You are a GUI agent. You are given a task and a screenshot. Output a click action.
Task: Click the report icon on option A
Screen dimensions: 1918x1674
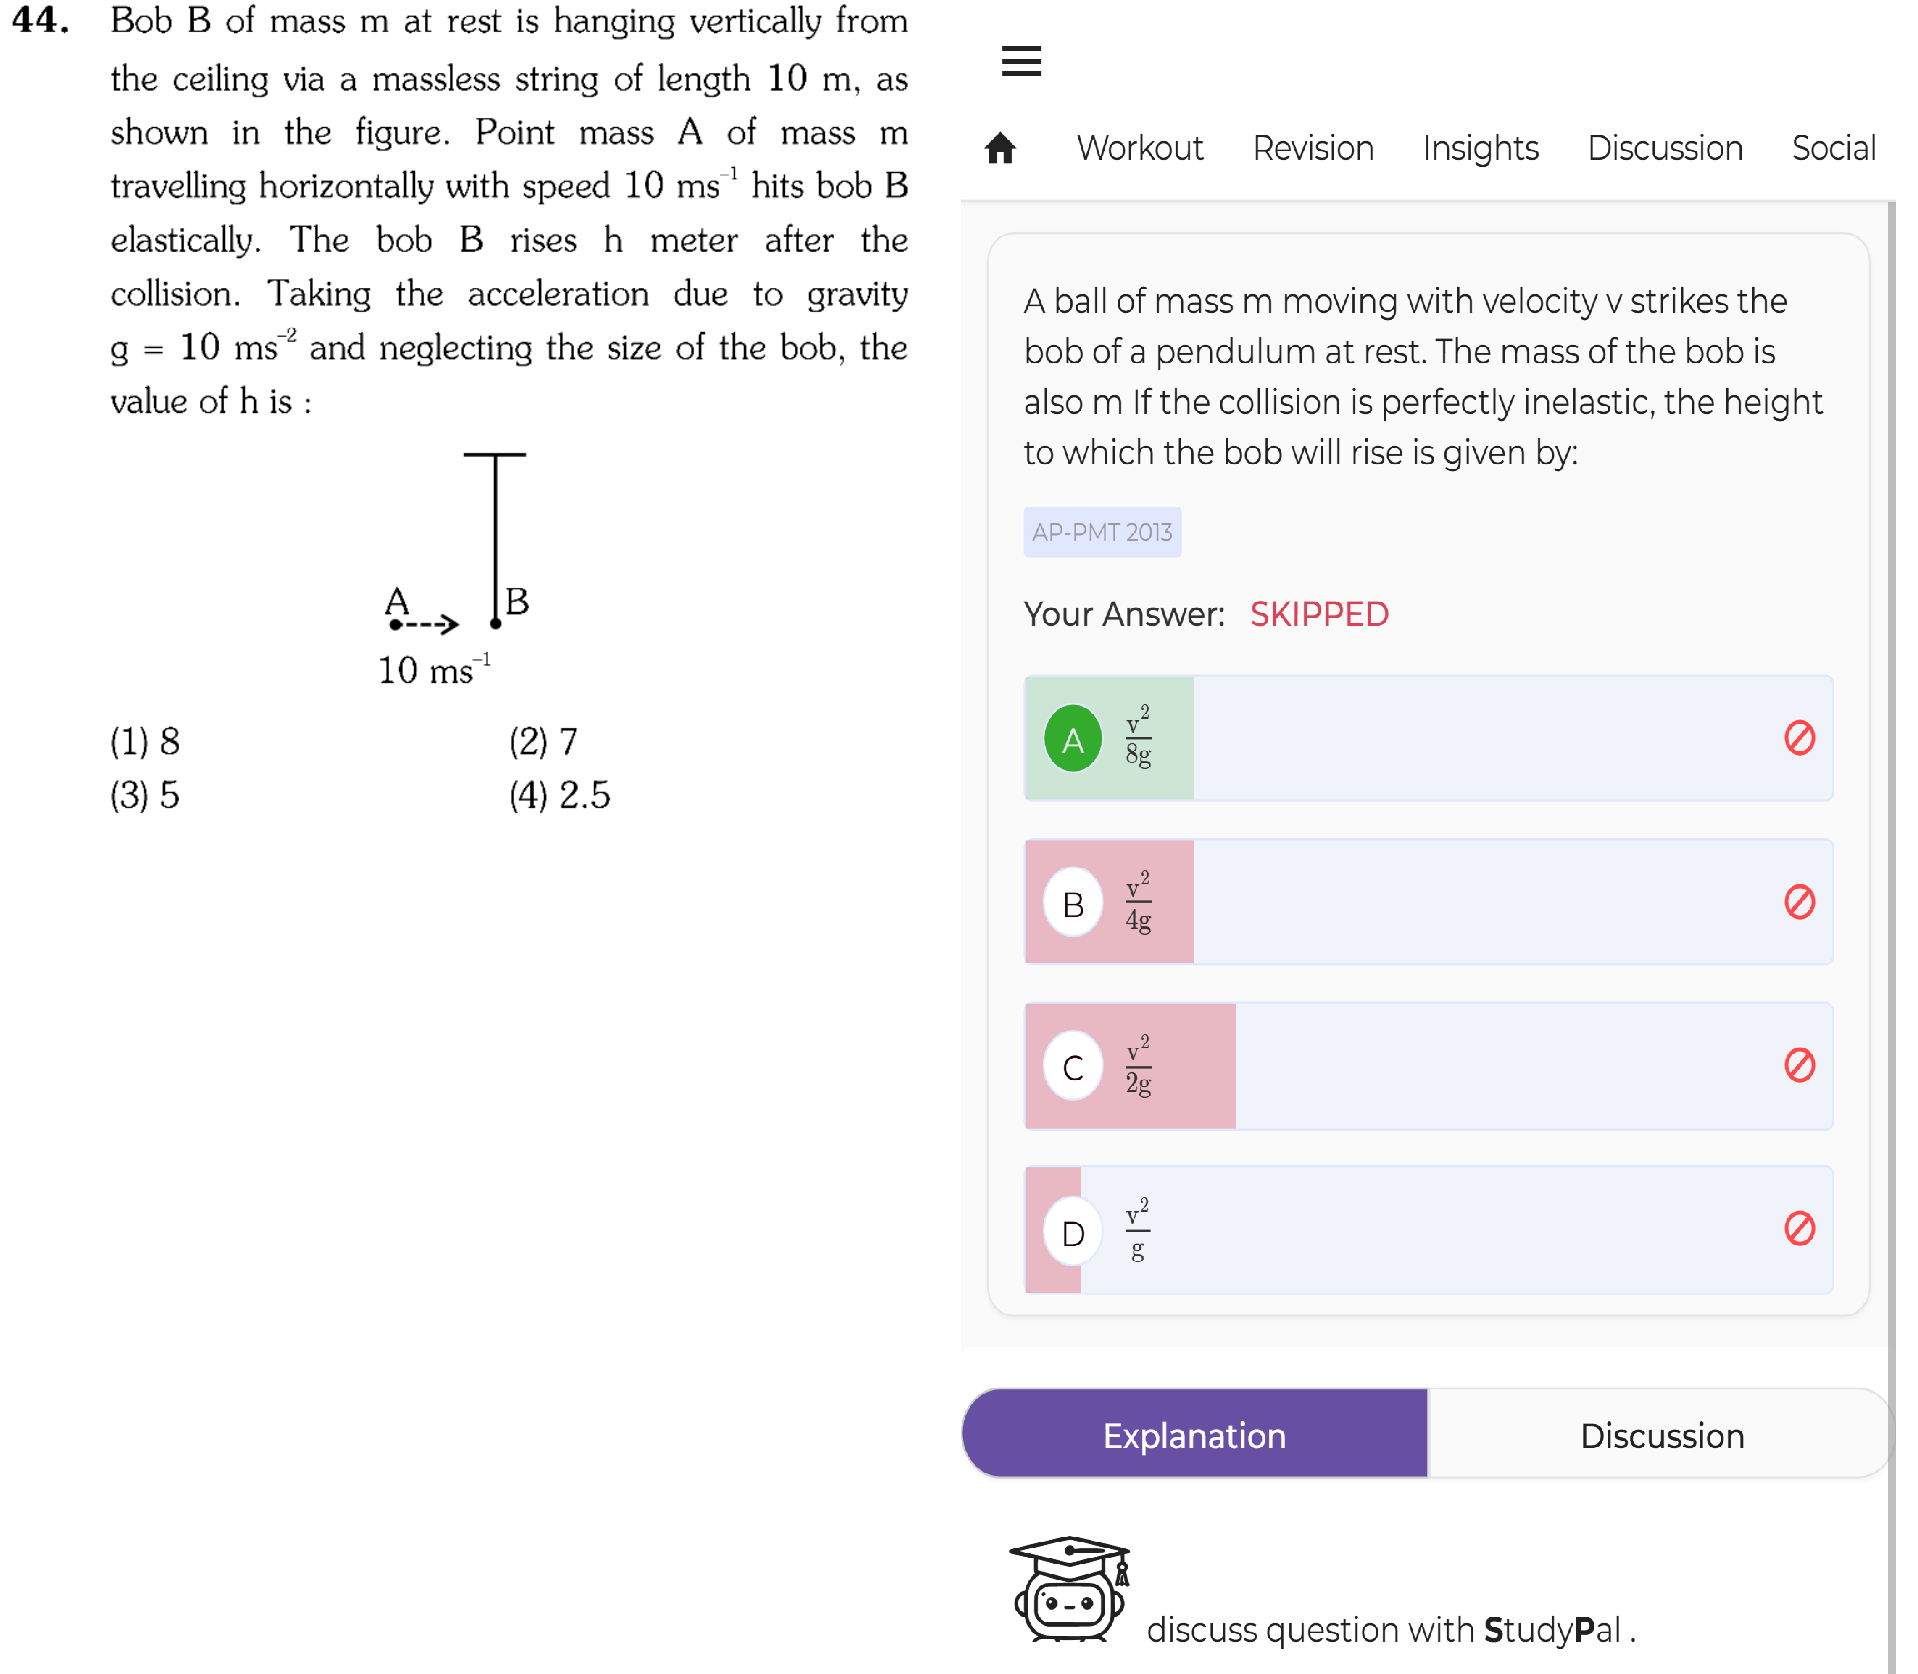[x=1799, y=738]
